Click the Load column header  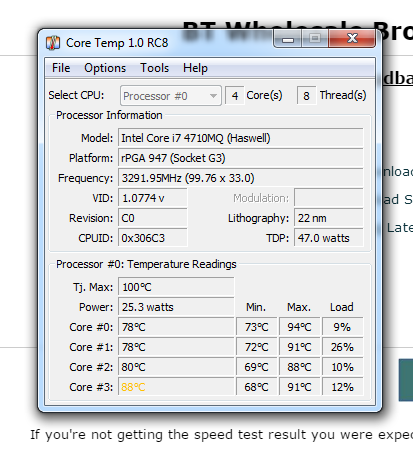click(342, 307)
